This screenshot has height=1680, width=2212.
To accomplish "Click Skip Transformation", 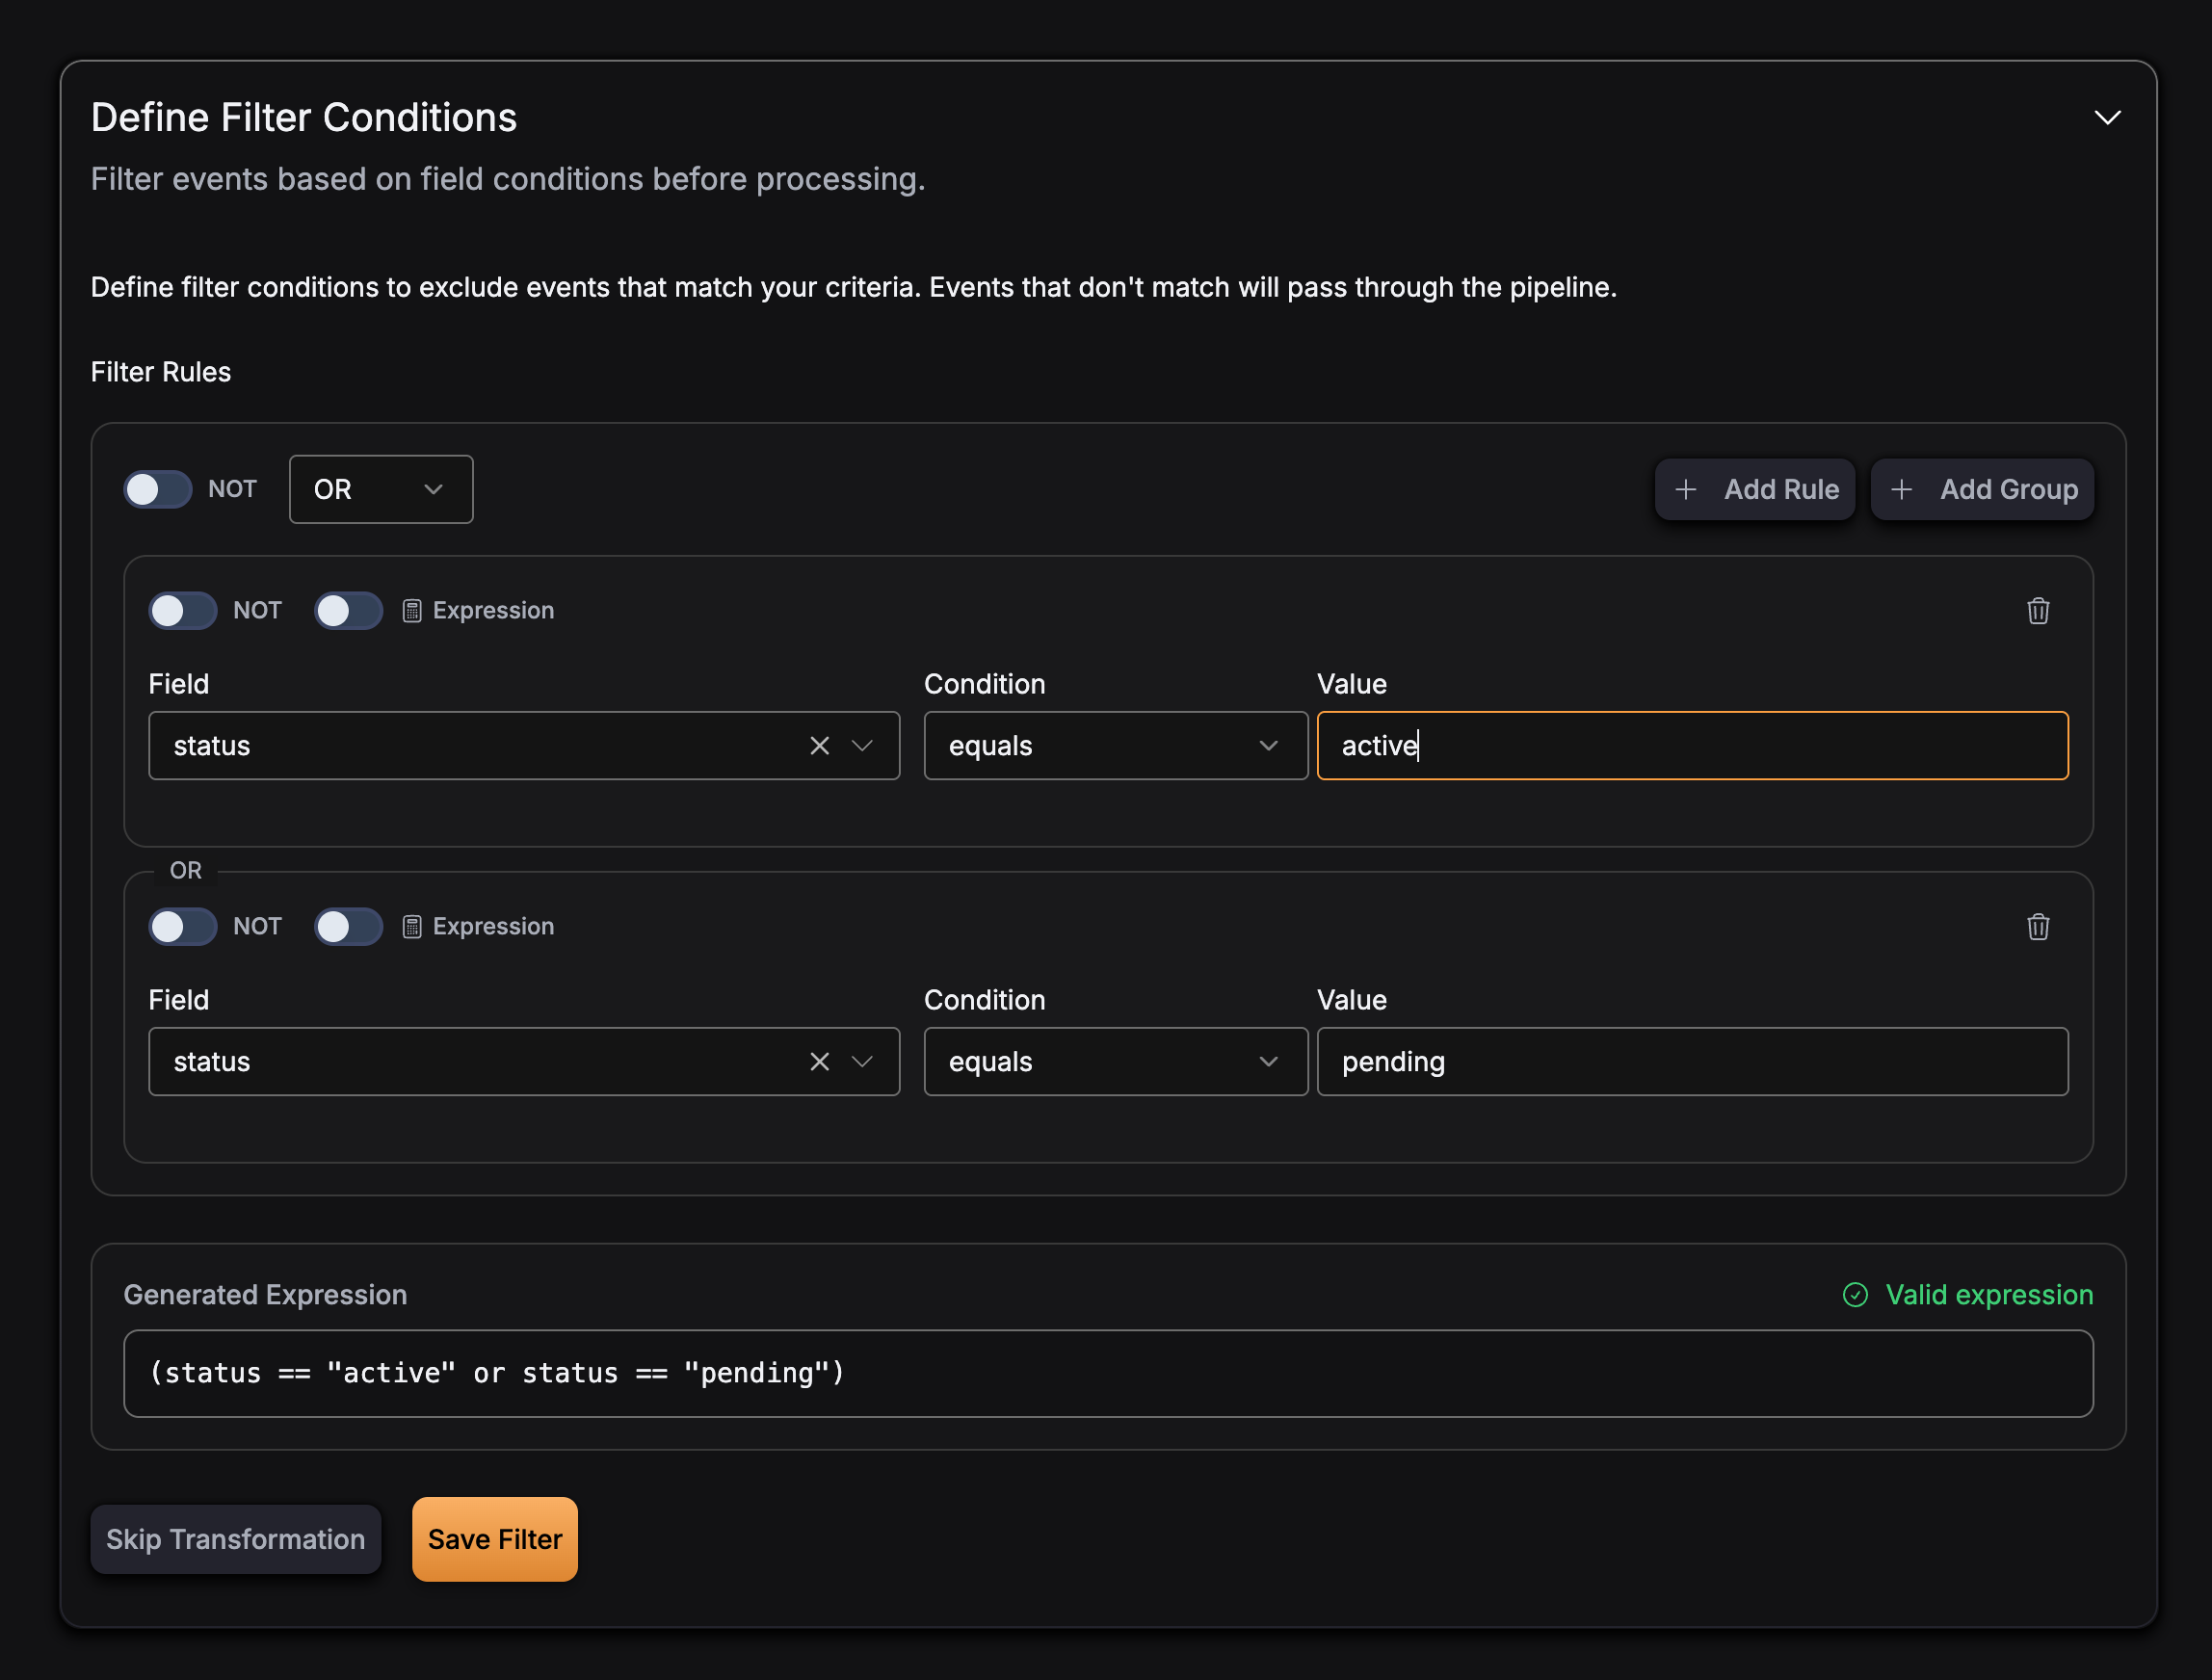I will pos(235,1539).
